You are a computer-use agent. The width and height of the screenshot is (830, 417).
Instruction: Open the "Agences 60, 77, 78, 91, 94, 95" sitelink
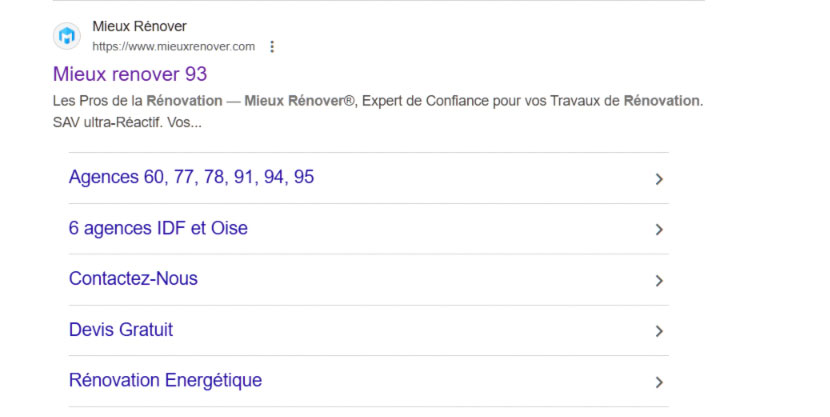[x=191, y=177]
